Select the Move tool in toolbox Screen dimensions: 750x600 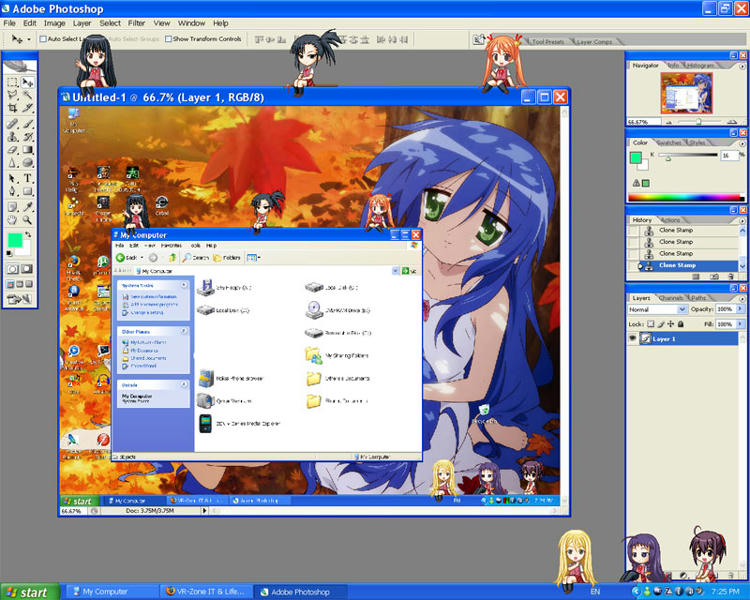point(28,82)
